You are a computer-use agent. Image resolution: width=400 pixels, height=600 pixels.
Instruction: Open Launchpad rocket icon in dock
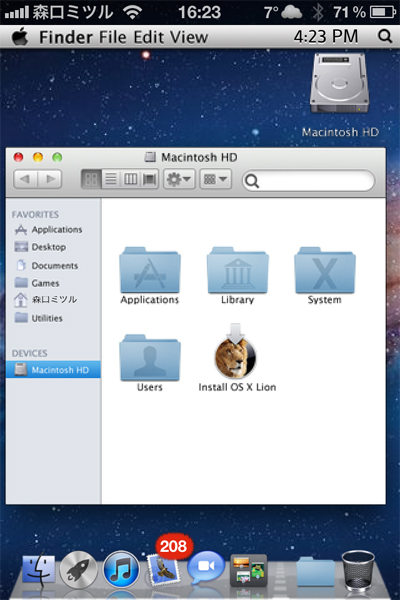point(78,570)
